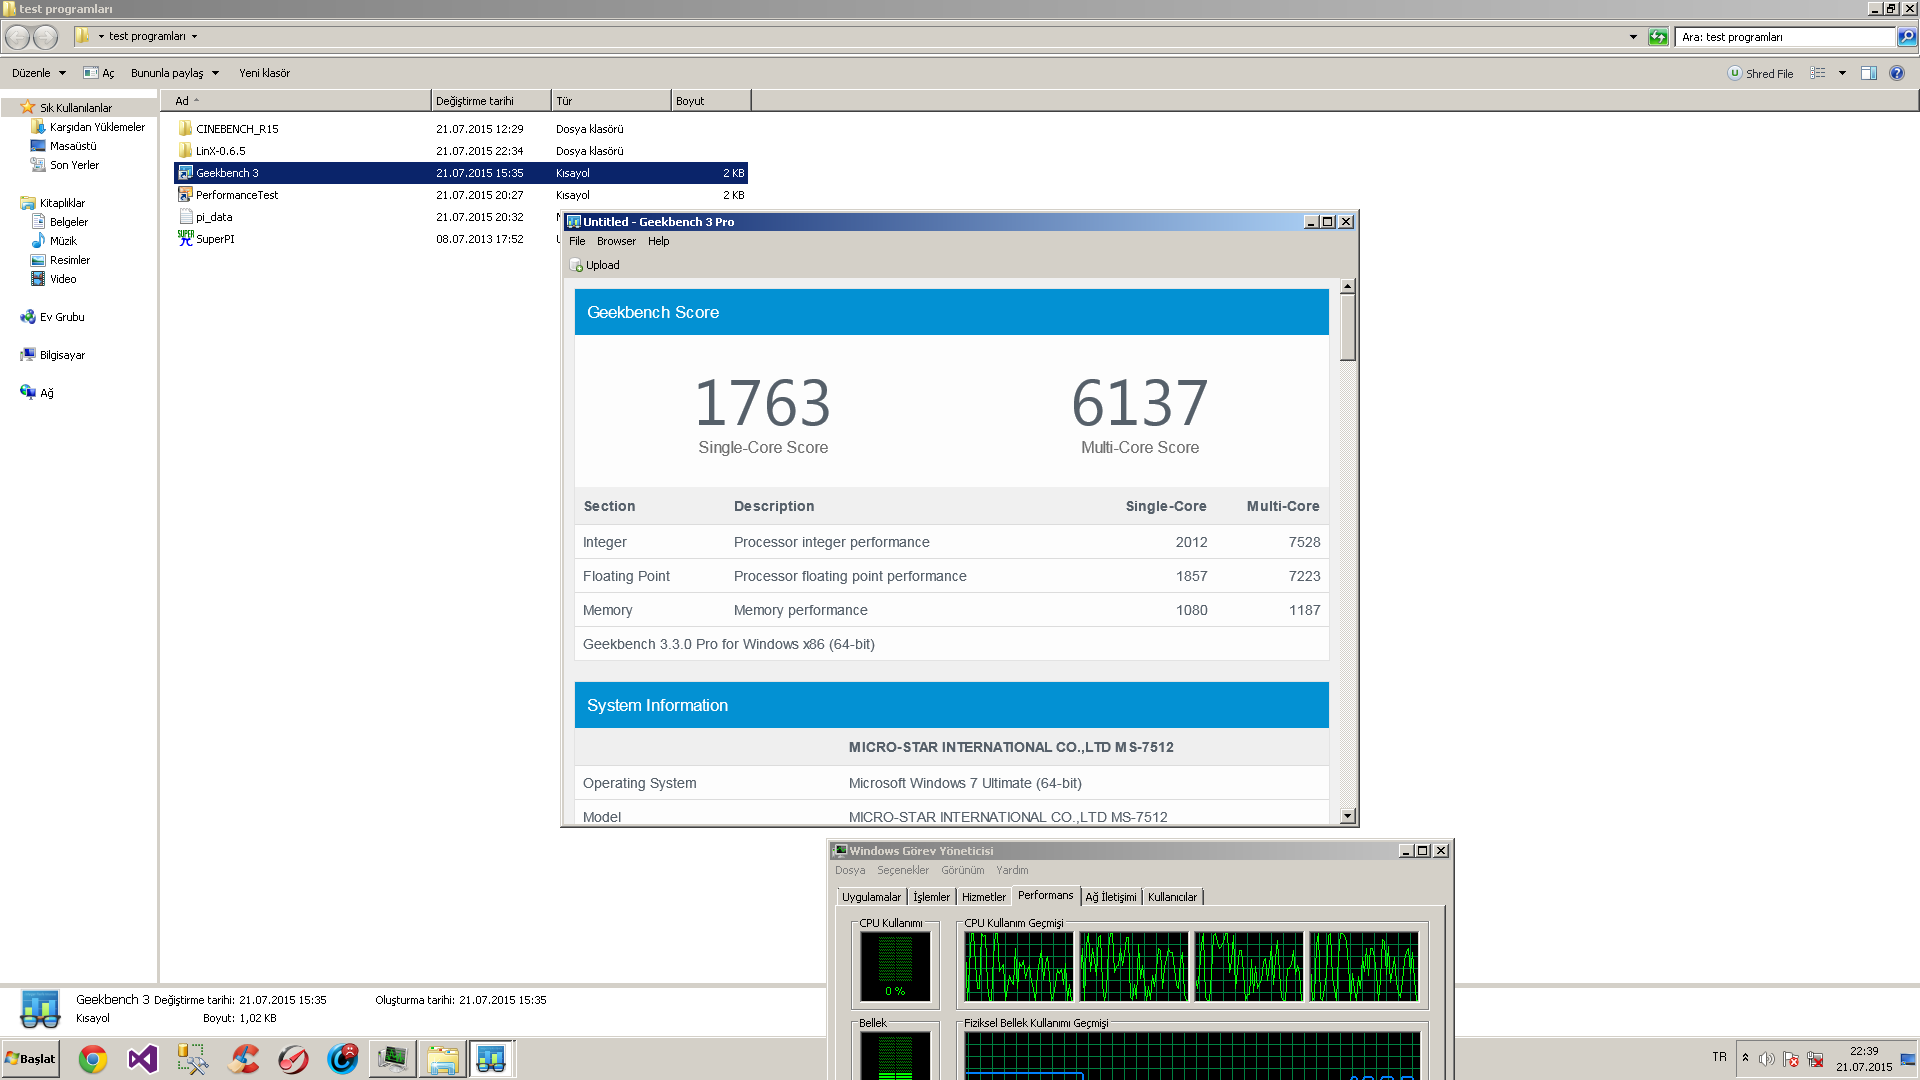
Task: Open the view options dropdown arrow
Action: point(1842,73)
